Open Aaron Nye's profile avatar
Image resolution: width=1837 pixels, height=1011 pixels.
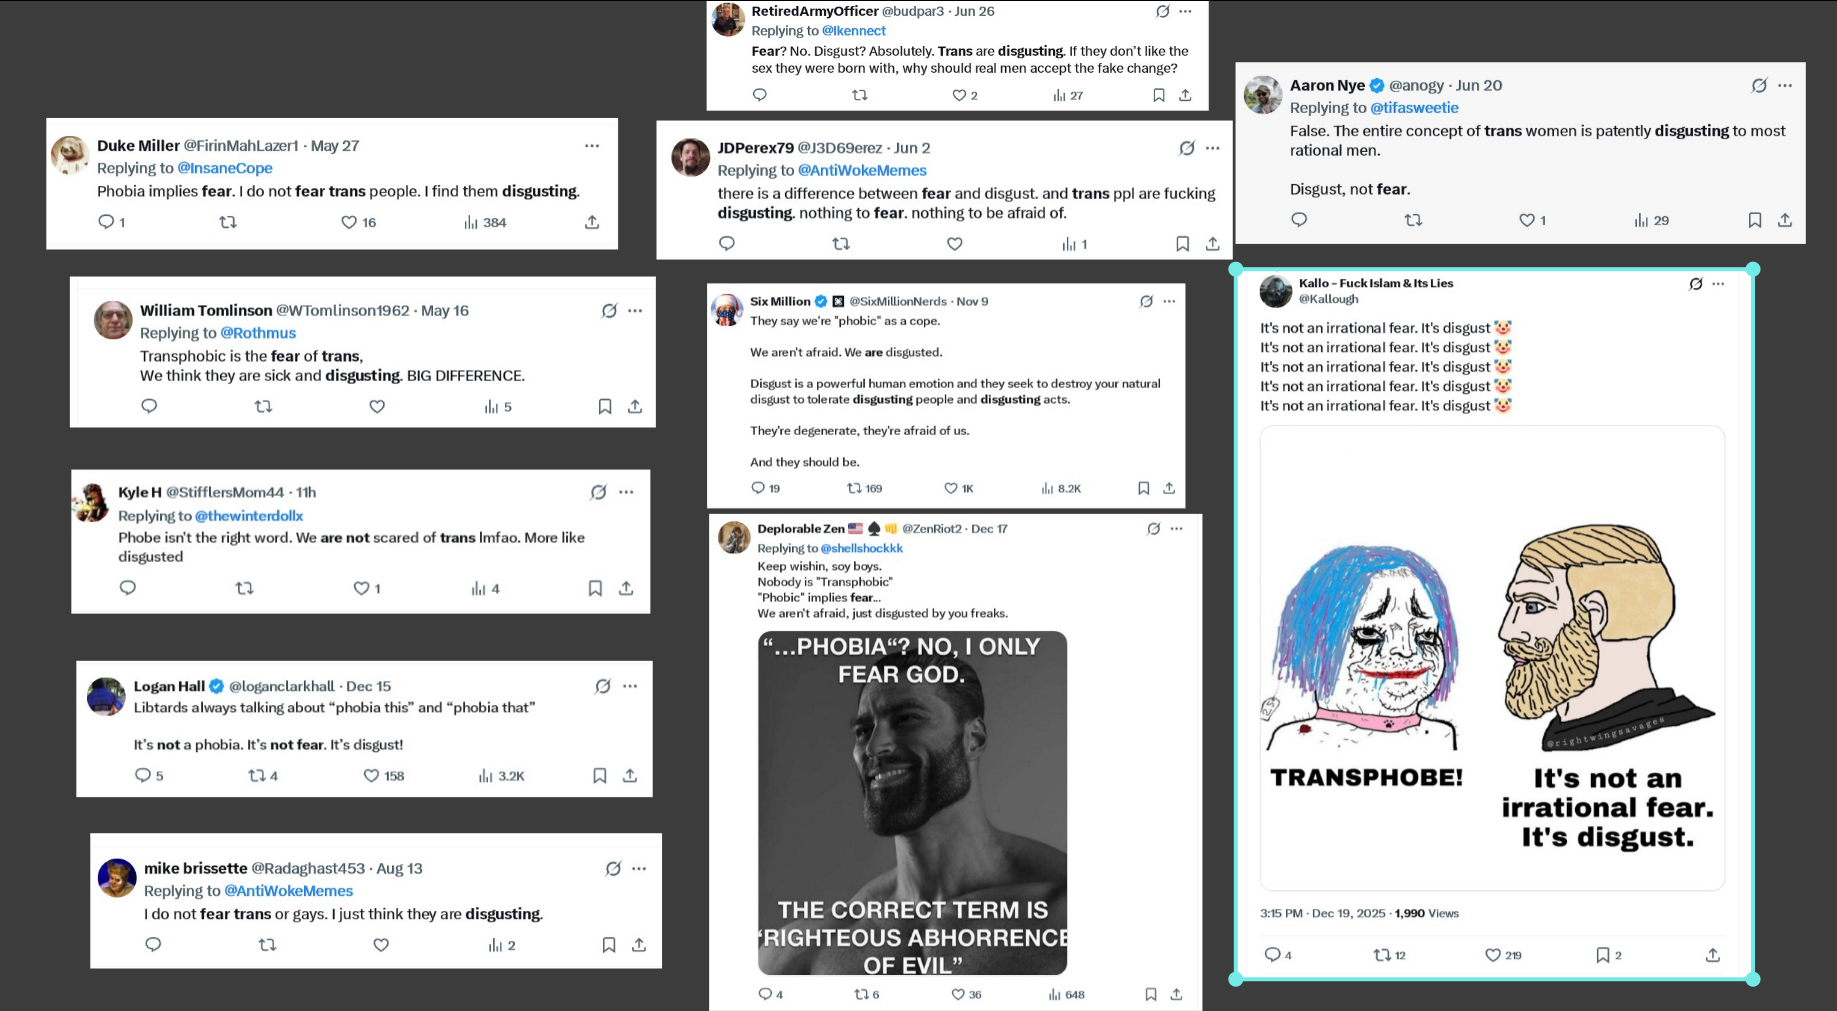[x=1263, y=95]
